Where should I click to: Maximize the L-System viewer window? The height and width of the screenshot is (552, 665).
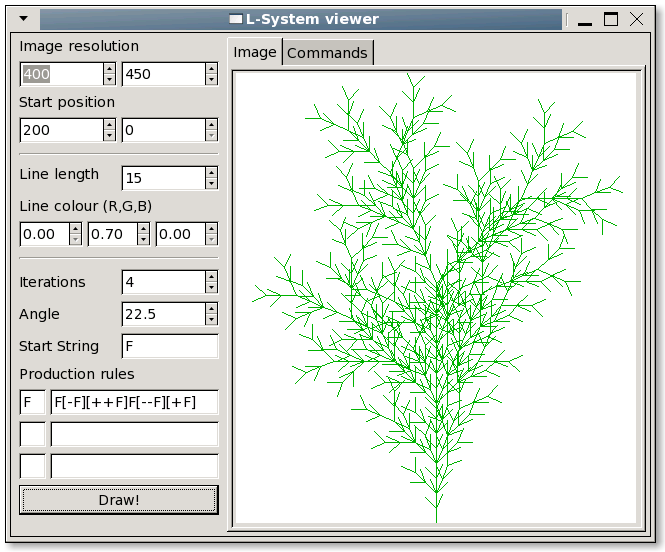[611, 19]
